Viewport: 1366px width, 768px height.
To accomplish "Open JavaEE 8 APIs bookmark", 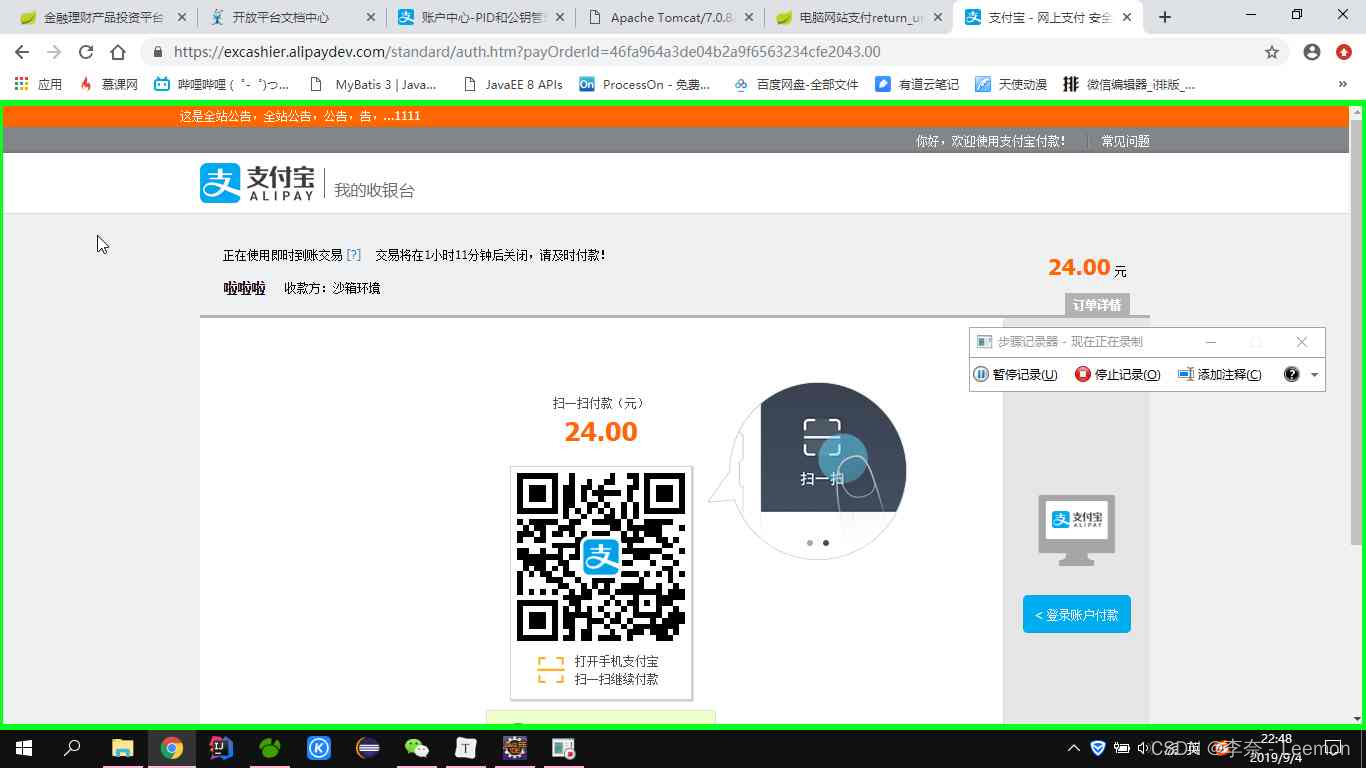I will pyautogui.click(x=513, y=84).
